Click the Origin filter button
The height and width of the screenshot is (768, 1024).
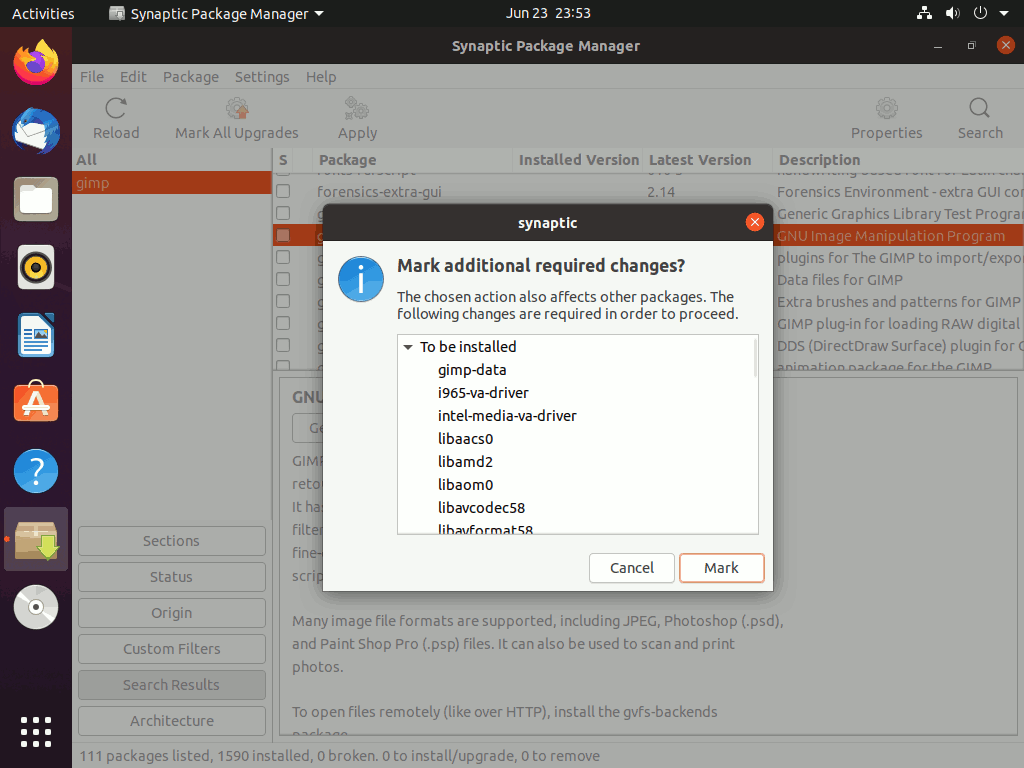point(172,613)
